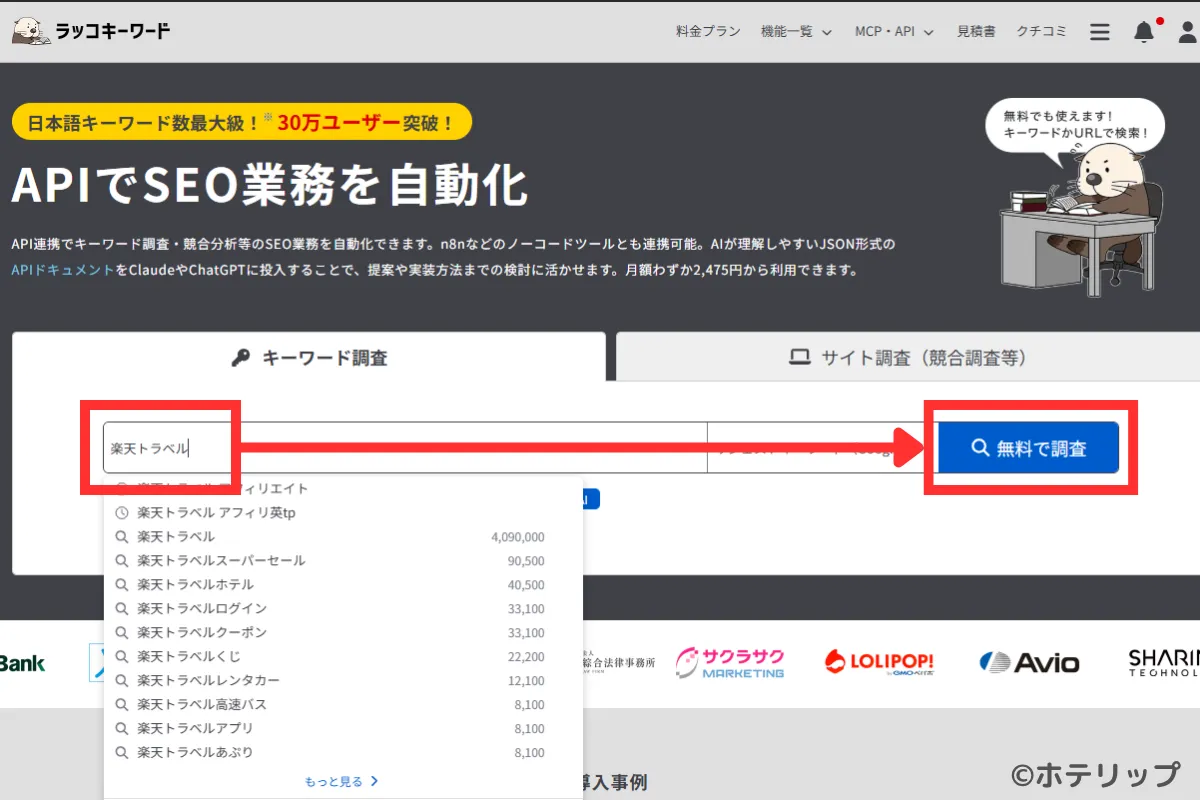Select suggestion 楽天トラベルレンタカー
Viewport: 1200px width, 800px height.
coord(343,681)
